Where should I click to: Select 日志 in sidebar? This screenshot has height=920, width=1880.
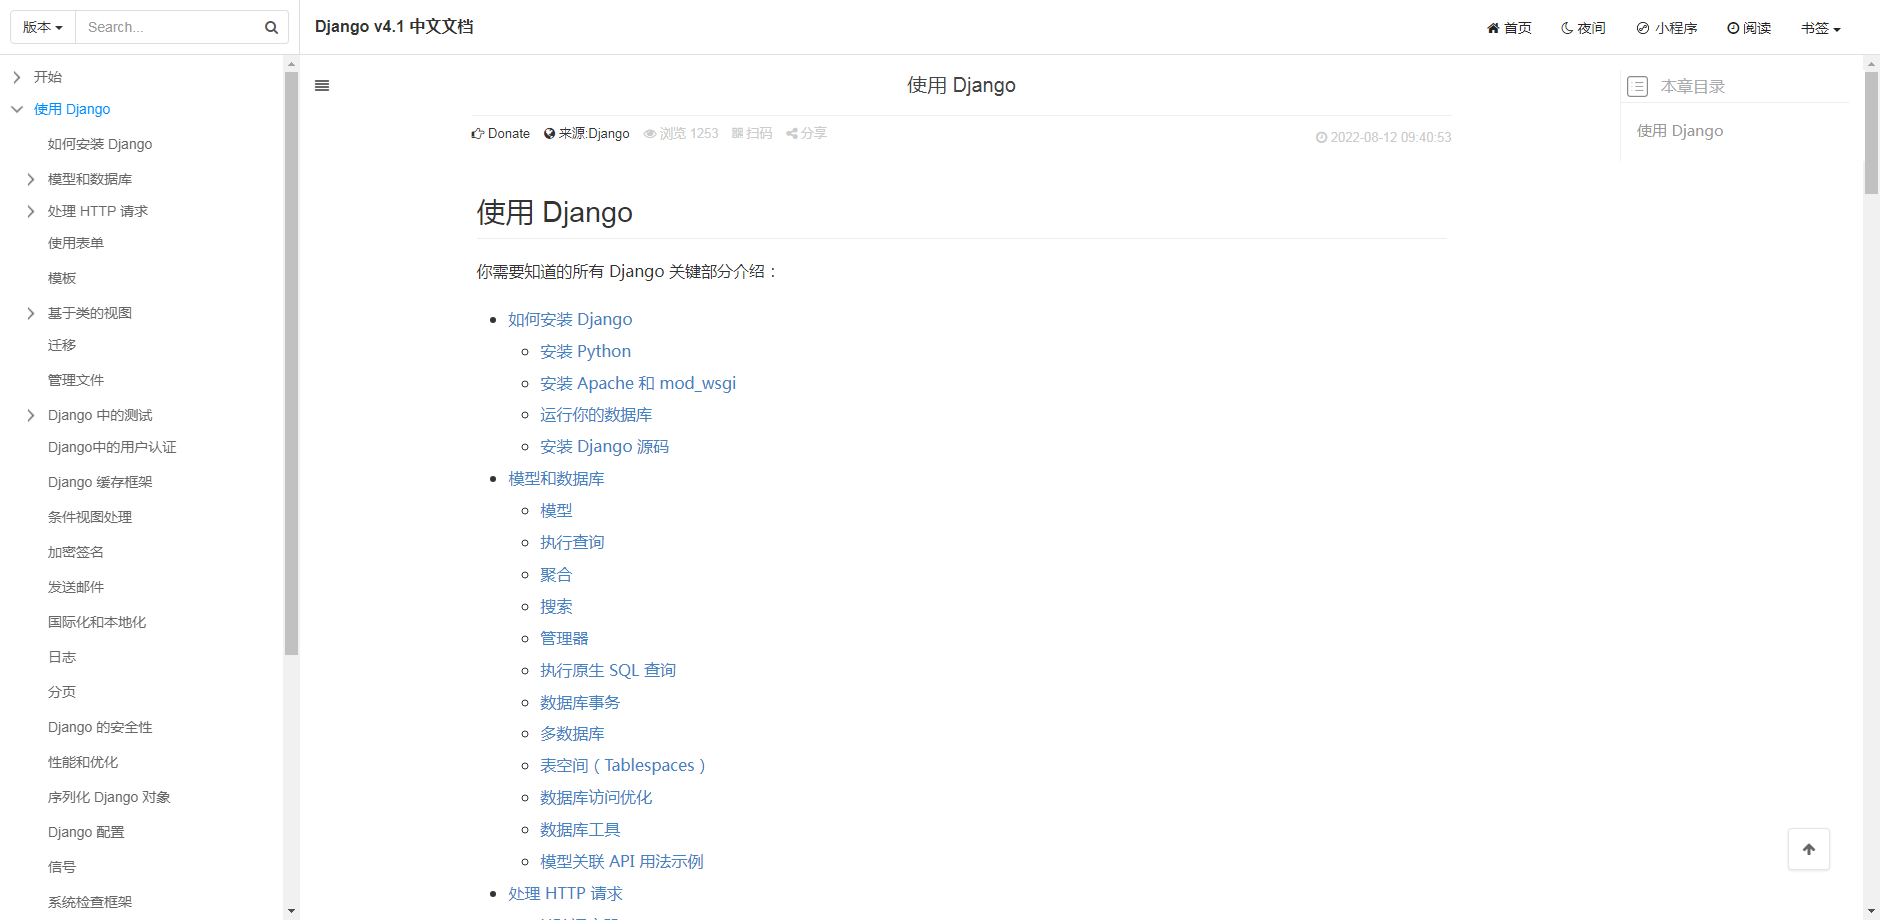62,657
